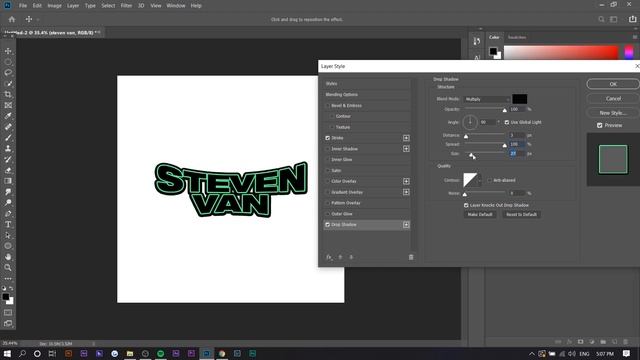Click OK in the Layer Style dialog
Viewport: 640px width, 360px height.
tap(613, 84)
